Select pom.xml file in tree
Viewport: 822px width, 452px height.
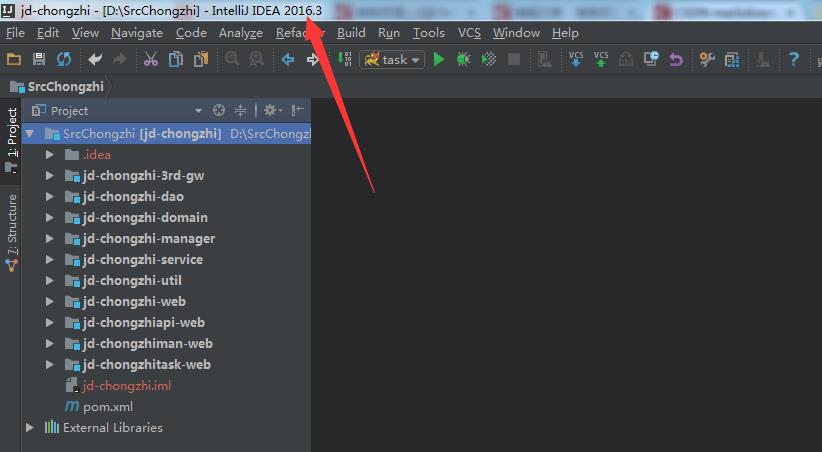pos(107,406)
